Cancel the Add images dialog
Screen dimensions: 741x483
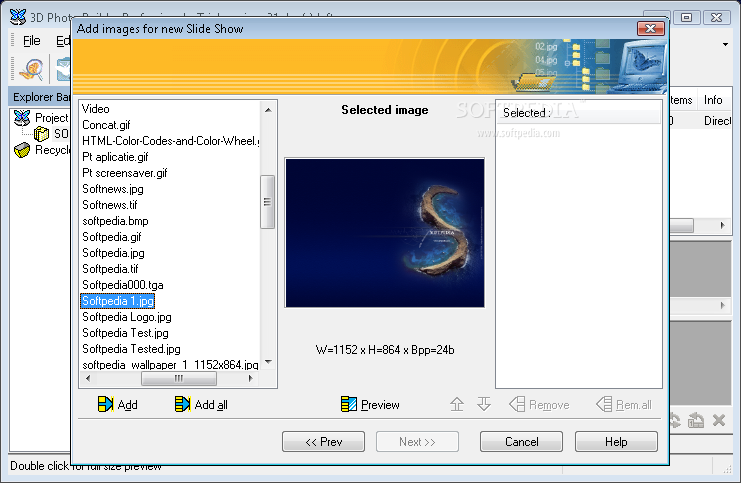click(x=521, y=441)
